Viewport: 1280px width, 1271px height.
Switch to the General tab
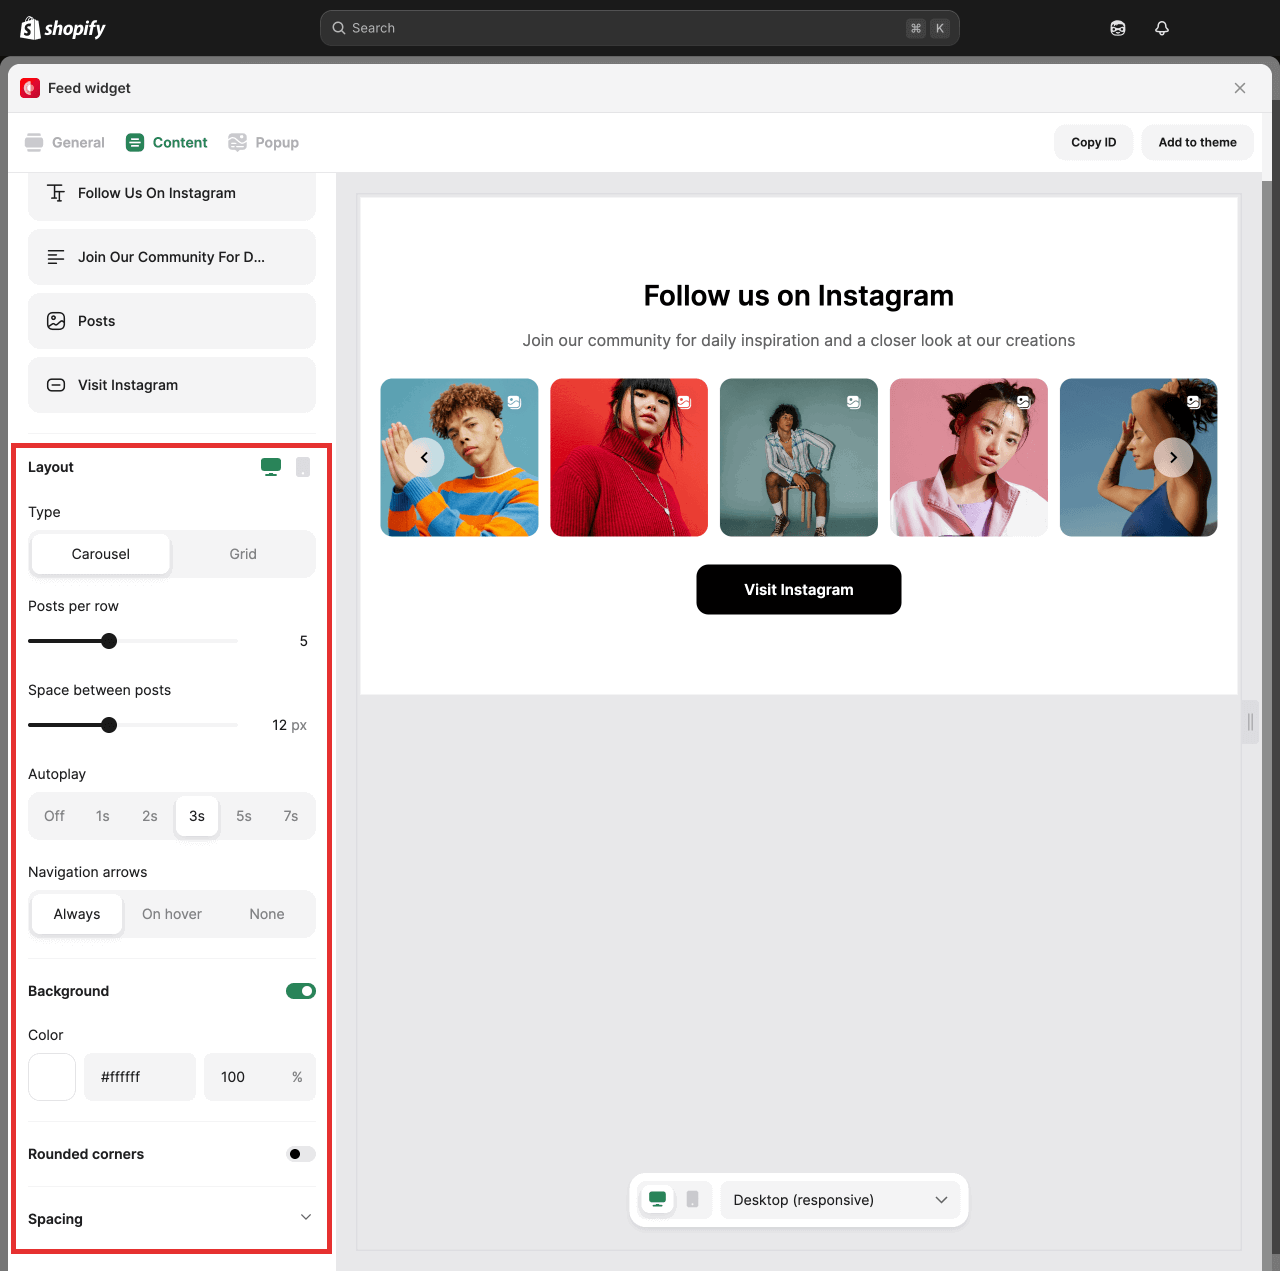(x=65, y=143)
